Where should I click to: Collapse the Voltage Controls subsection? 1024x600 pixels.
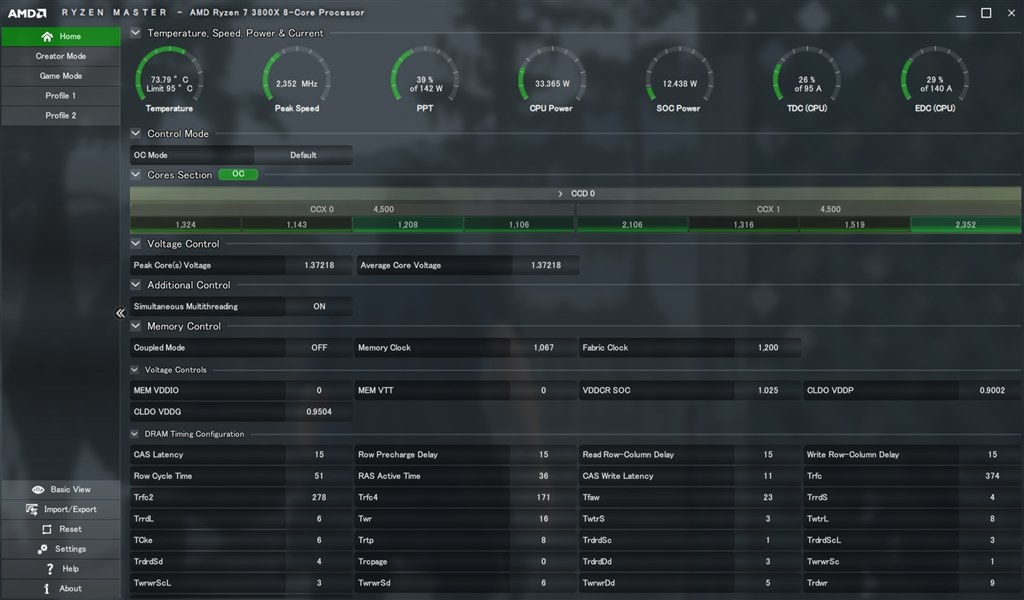(x=135, y=370)
